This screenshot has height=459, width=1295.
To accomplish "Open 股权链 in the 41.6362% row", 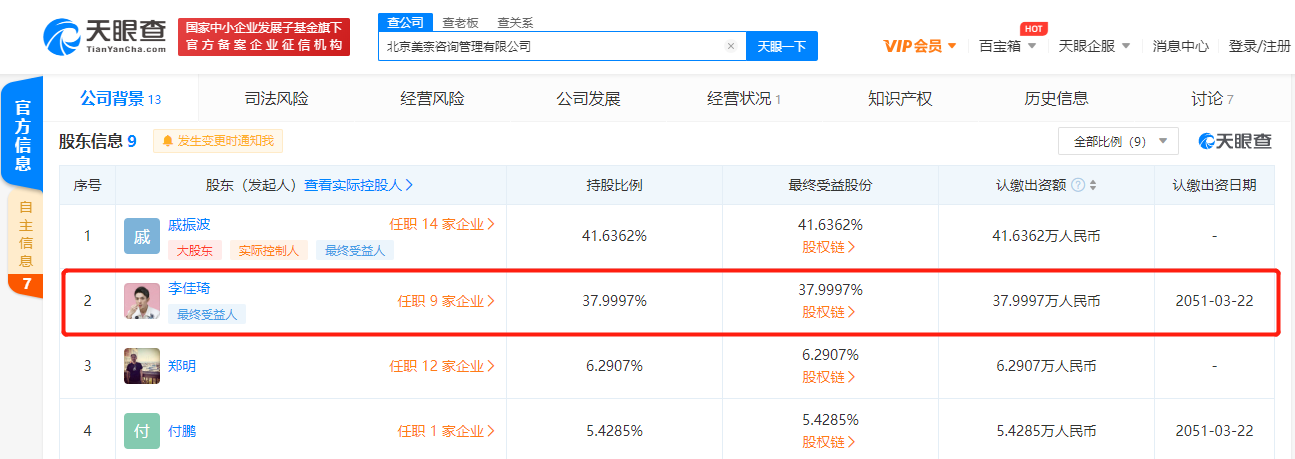I will click(x=829, y=246).
